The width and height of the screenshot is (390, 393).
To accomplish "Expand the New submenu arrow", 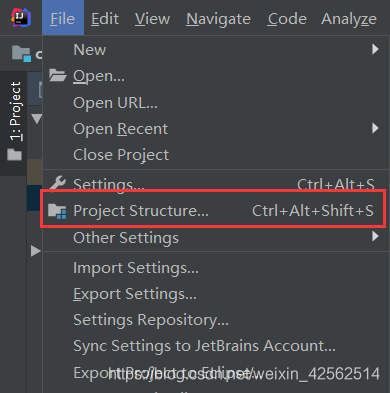I will pos(375,49).
